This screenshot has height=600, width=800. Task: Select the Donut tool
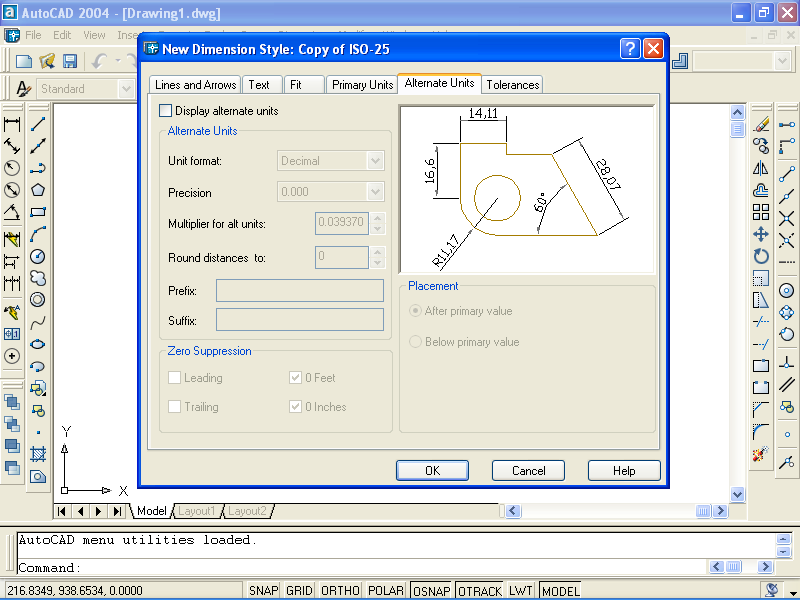pos(38,299)
